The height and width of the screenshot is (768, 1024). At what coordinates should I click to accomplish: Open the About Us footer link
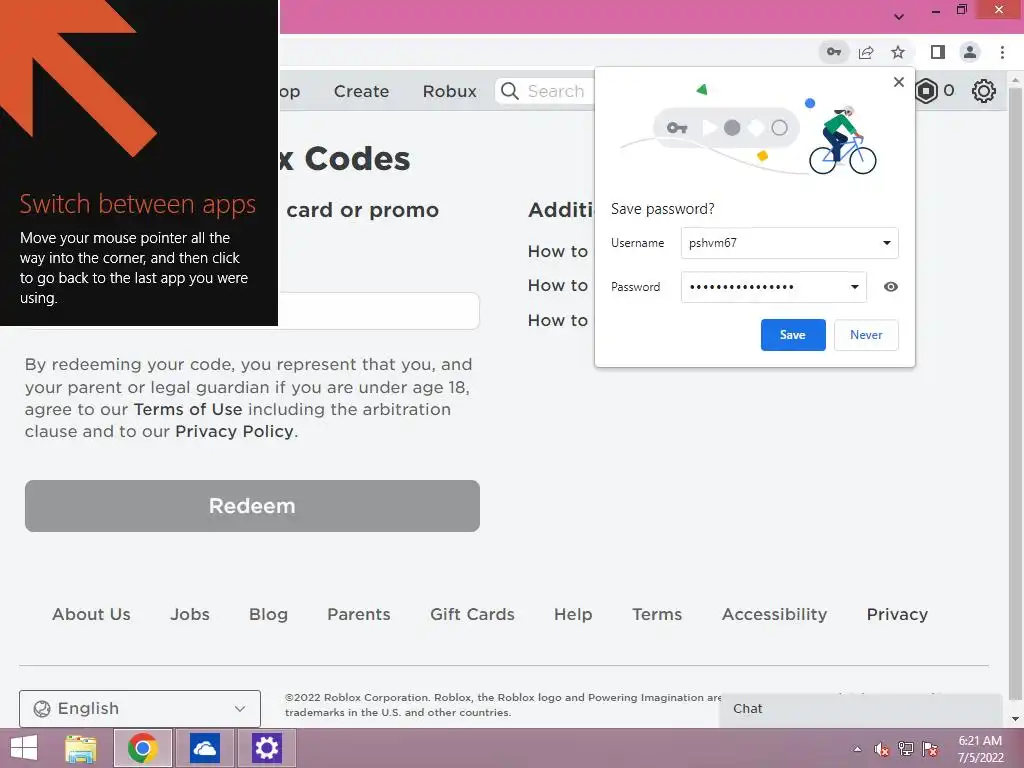click(x=91, y=614)
